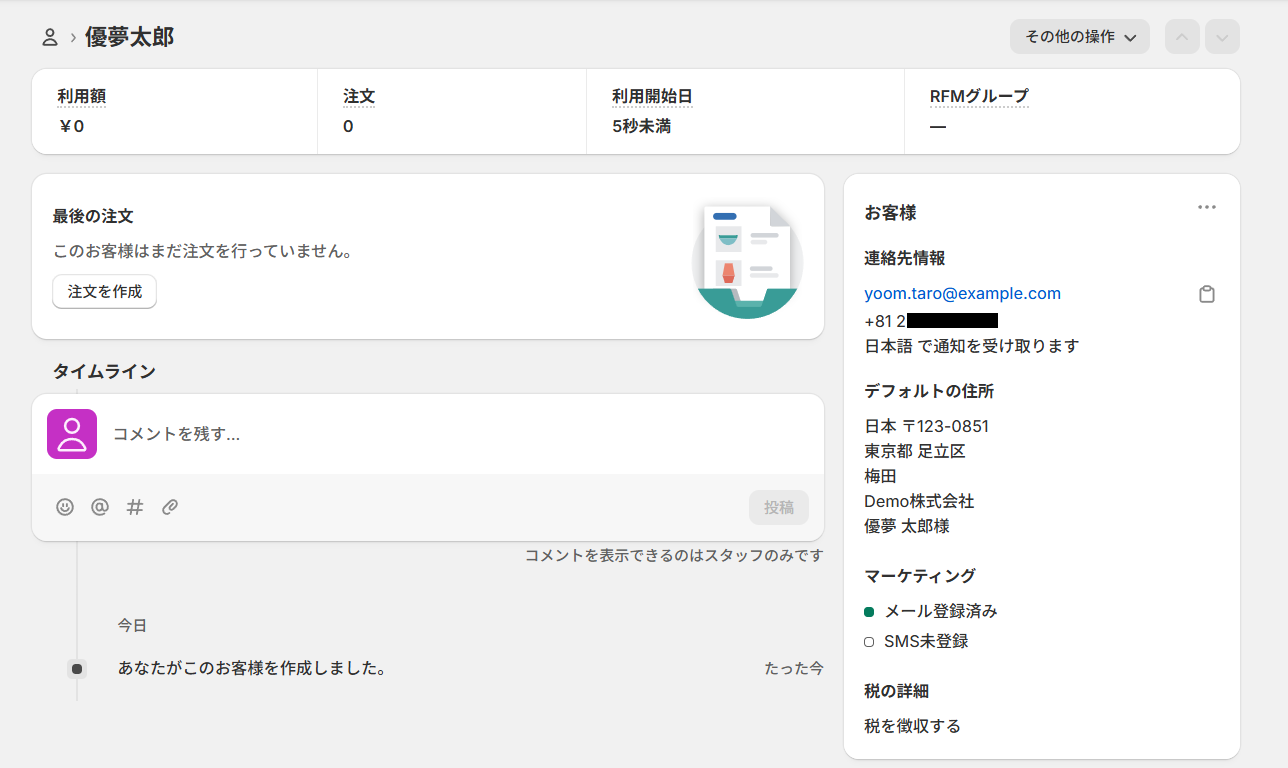
Task: Click the purple staff avatar icon
Action: coord(72,434)
